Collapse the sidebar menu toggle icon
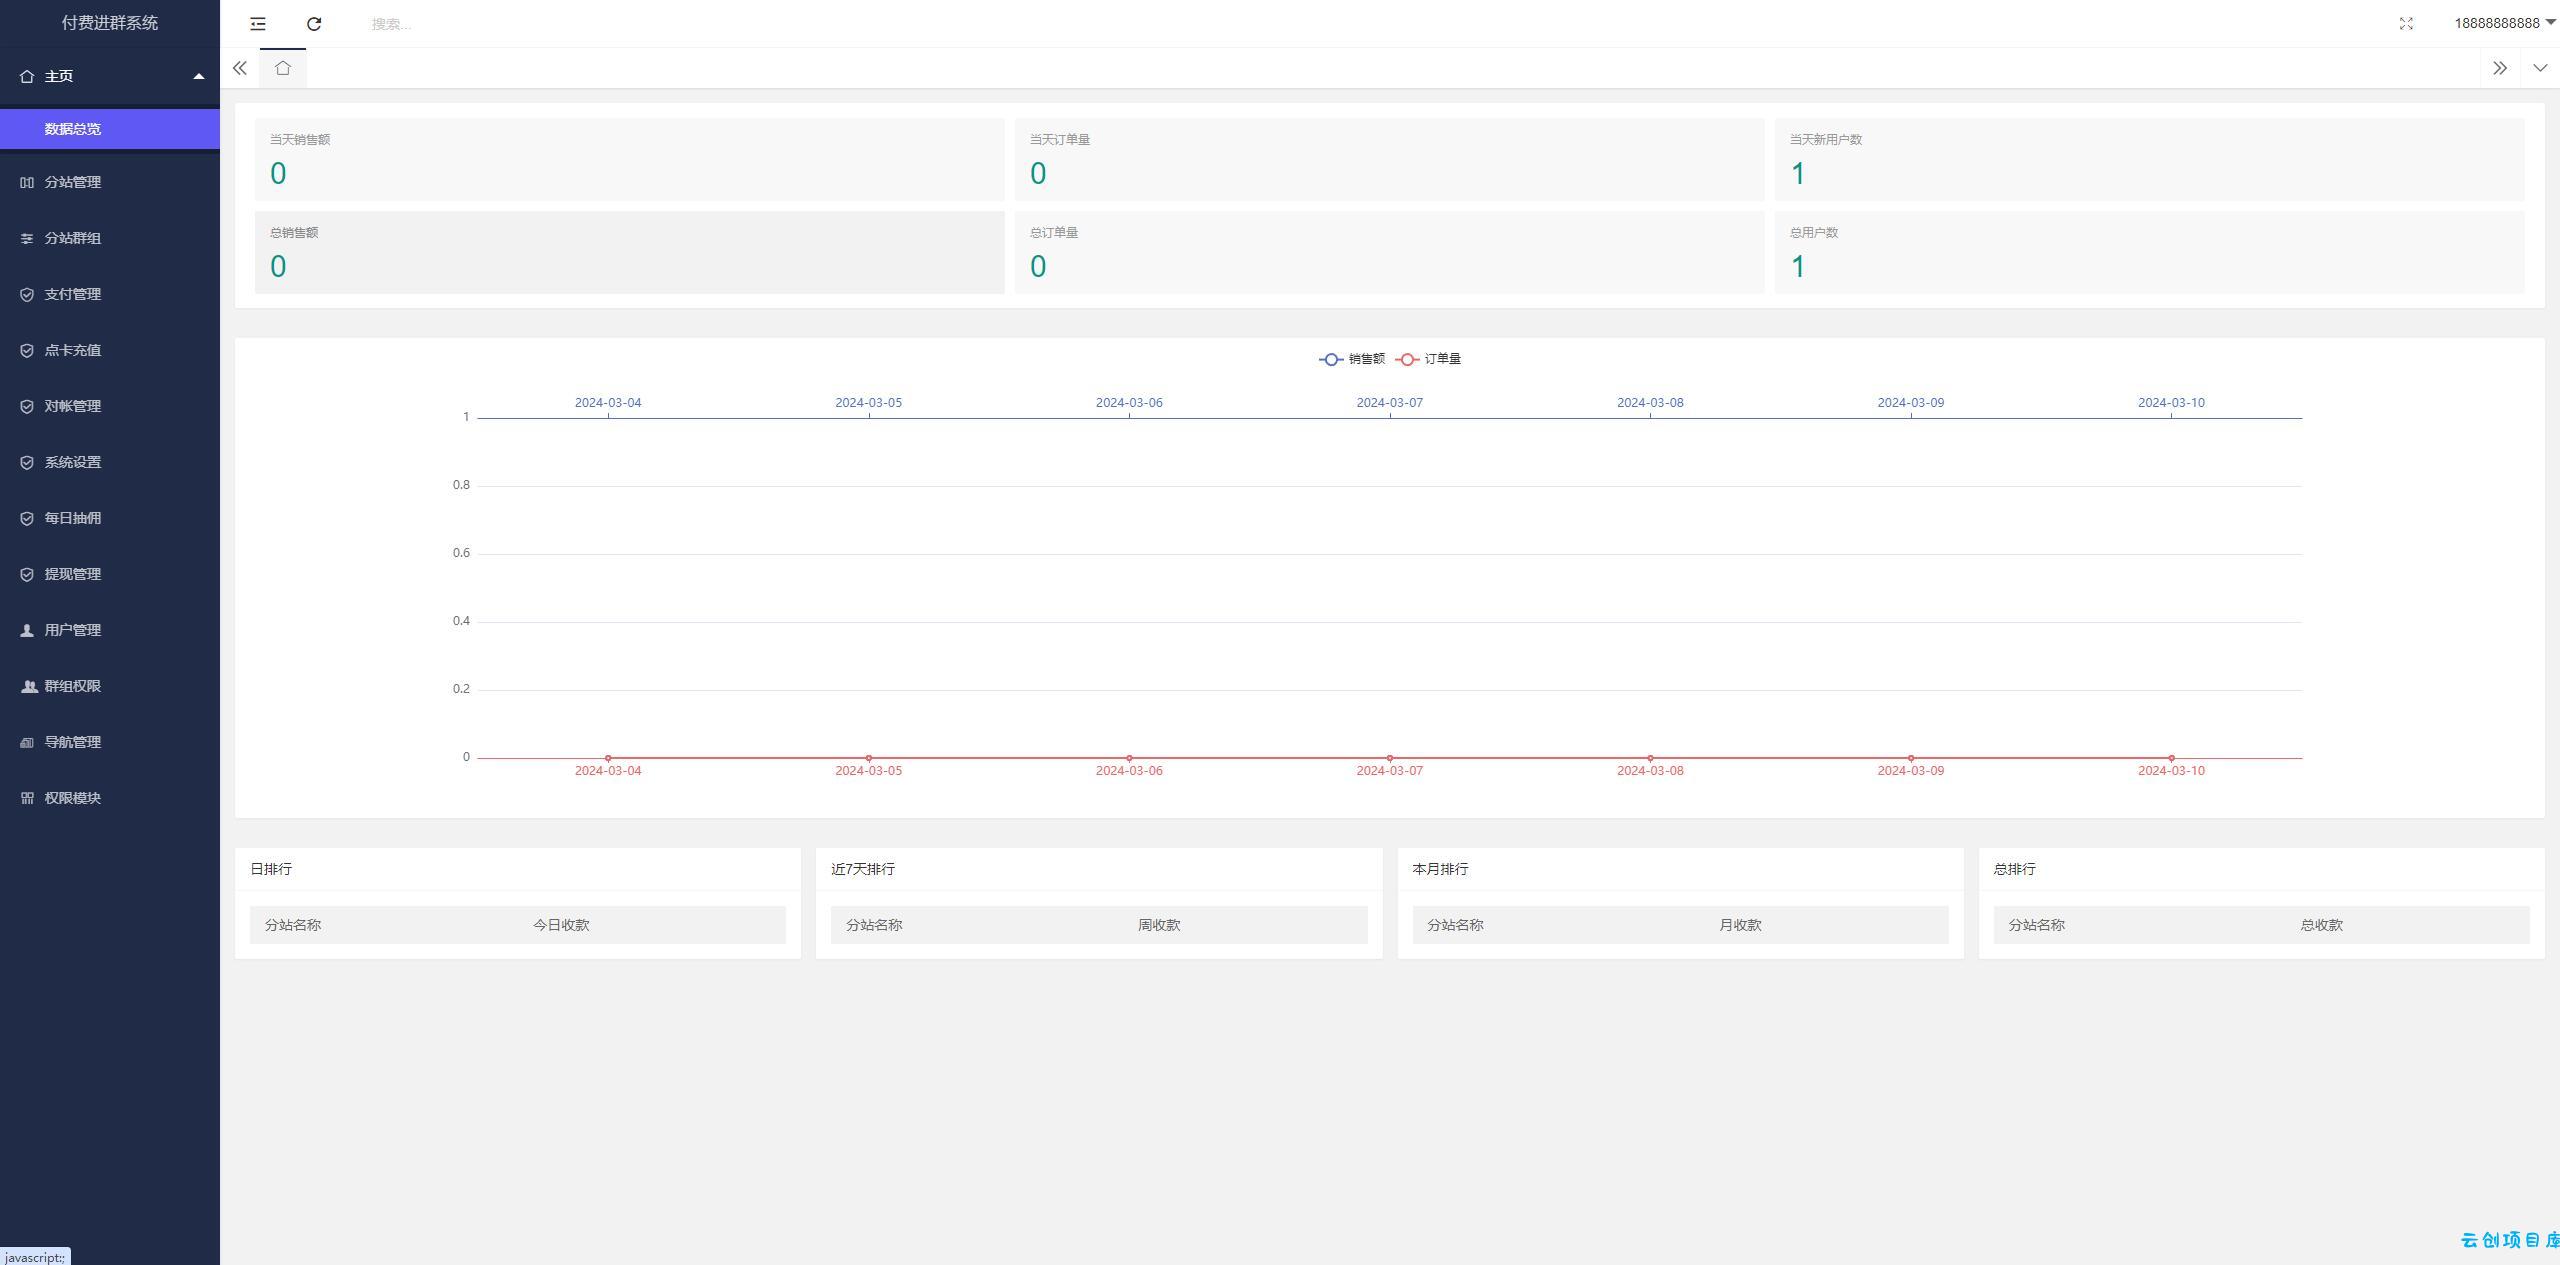The width and height of the screenshot is (2560, 1265). pos(258,24)
